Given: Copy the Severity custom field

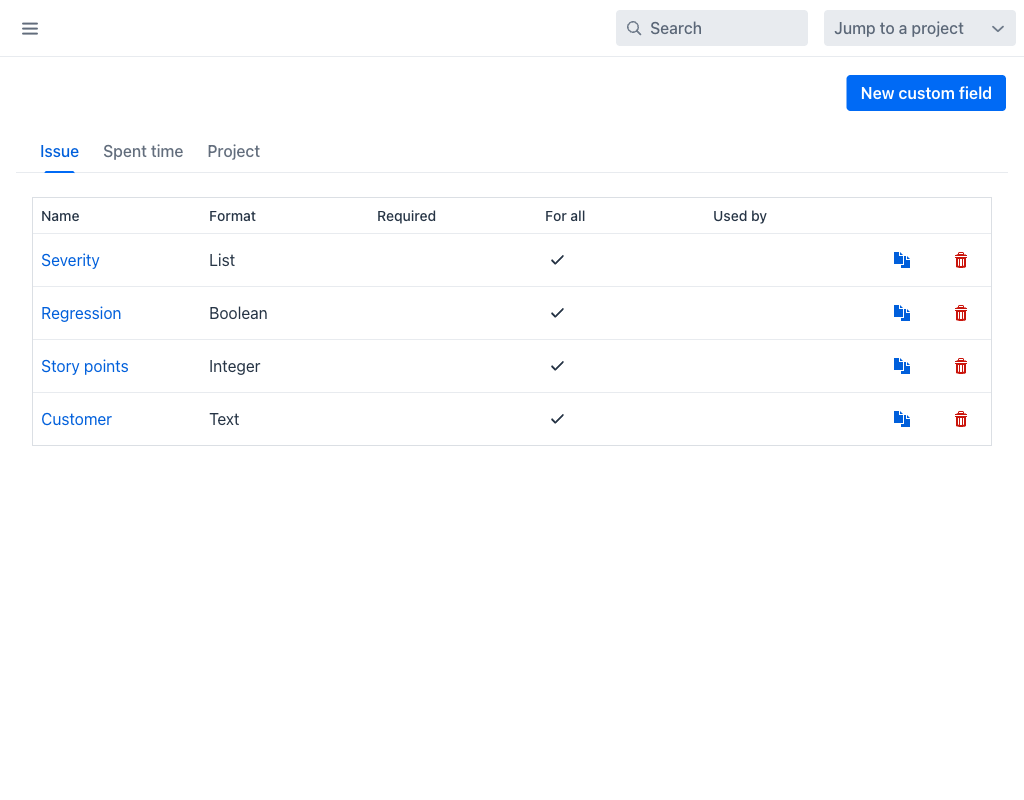Looking at the screenshot, I should [x=902, y=260].
